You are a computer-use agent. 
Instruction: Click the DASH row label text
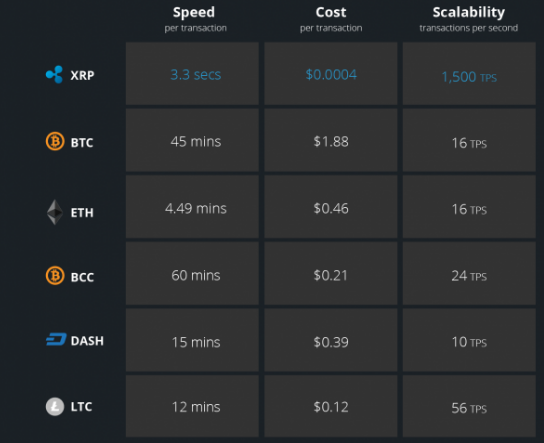tap(87, 341)
